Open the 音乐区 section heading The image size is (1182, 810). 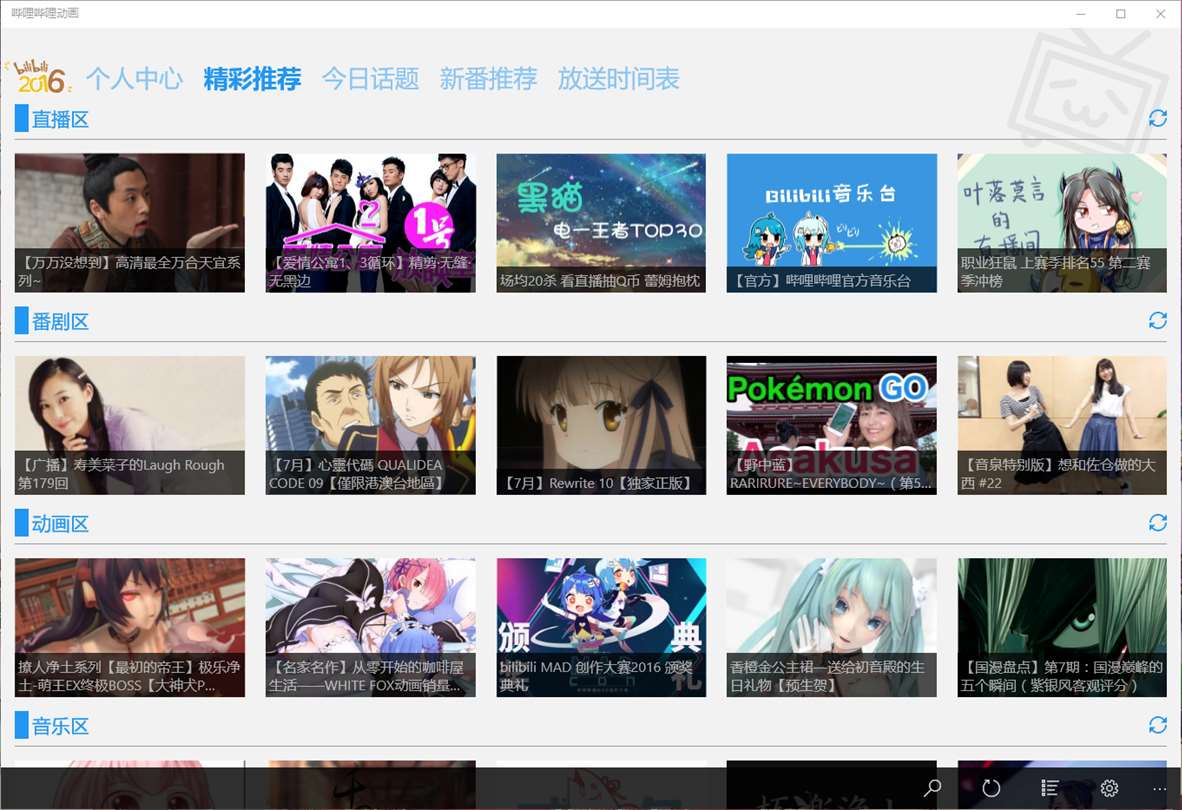[60, 726]
